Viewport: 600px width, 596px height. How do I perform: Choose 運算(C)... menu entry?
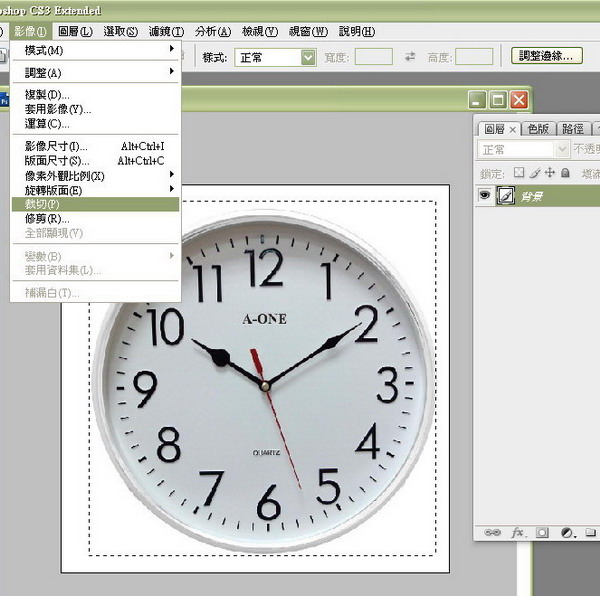coord(95,124)
